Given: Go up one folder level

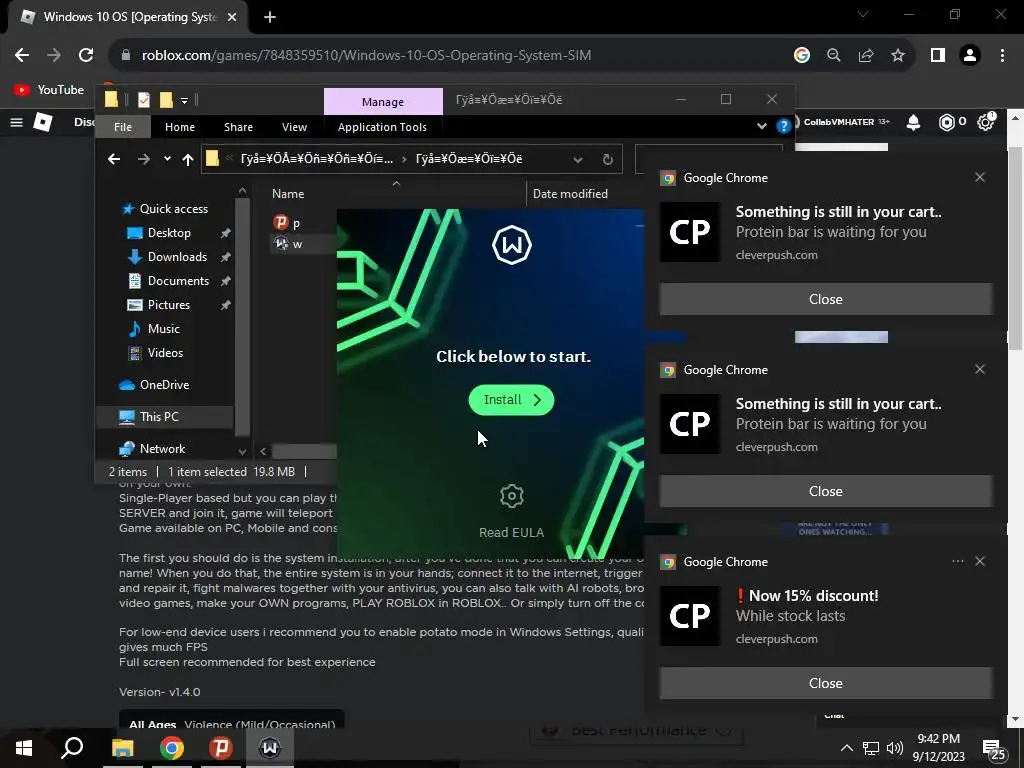Looking at the screenshot, I should (188, 159).
